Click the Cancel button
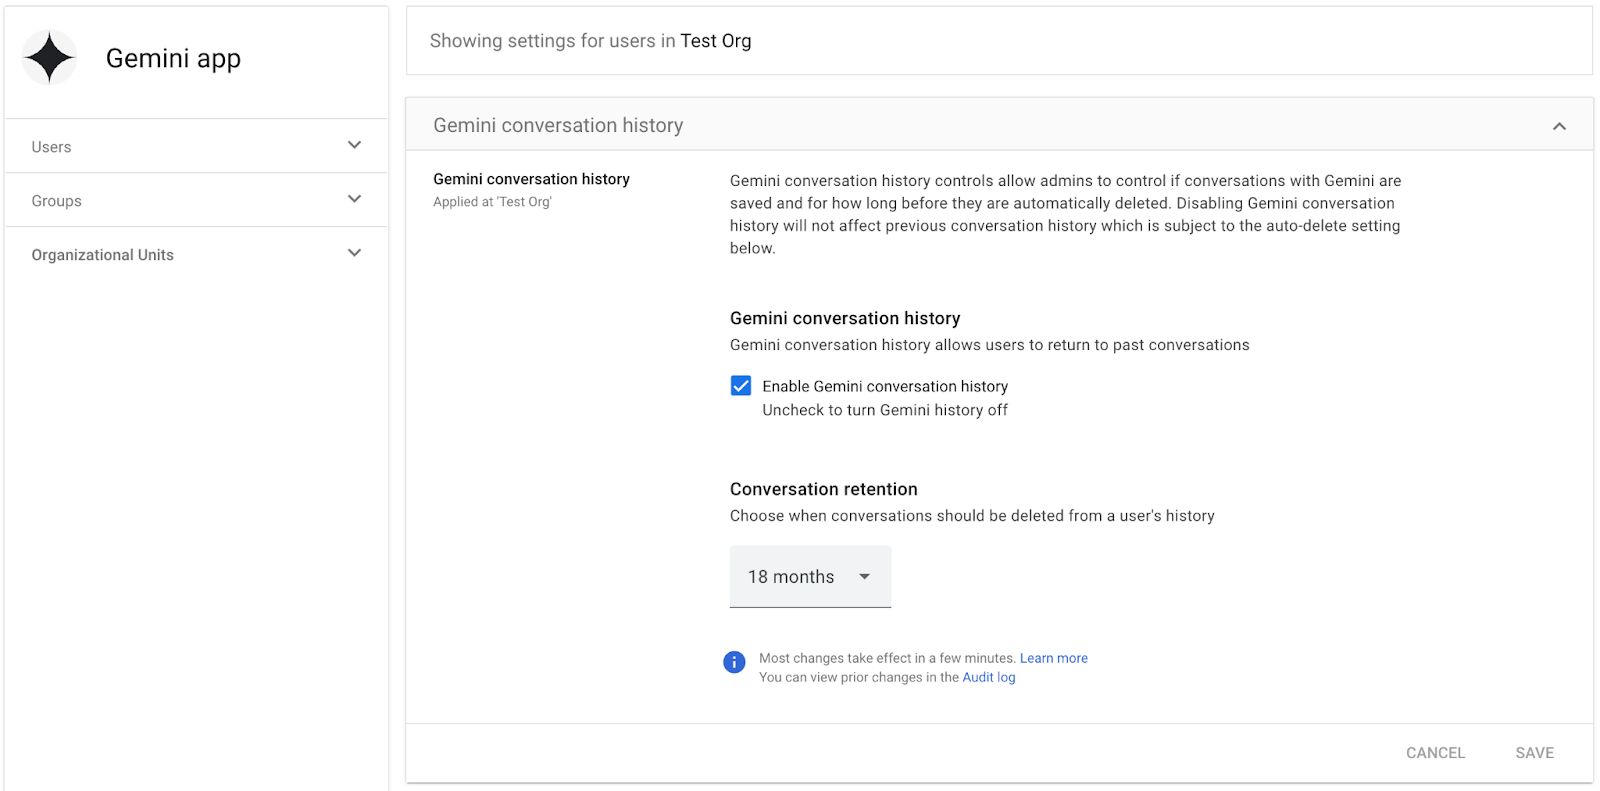 [x=1435, y=753]
